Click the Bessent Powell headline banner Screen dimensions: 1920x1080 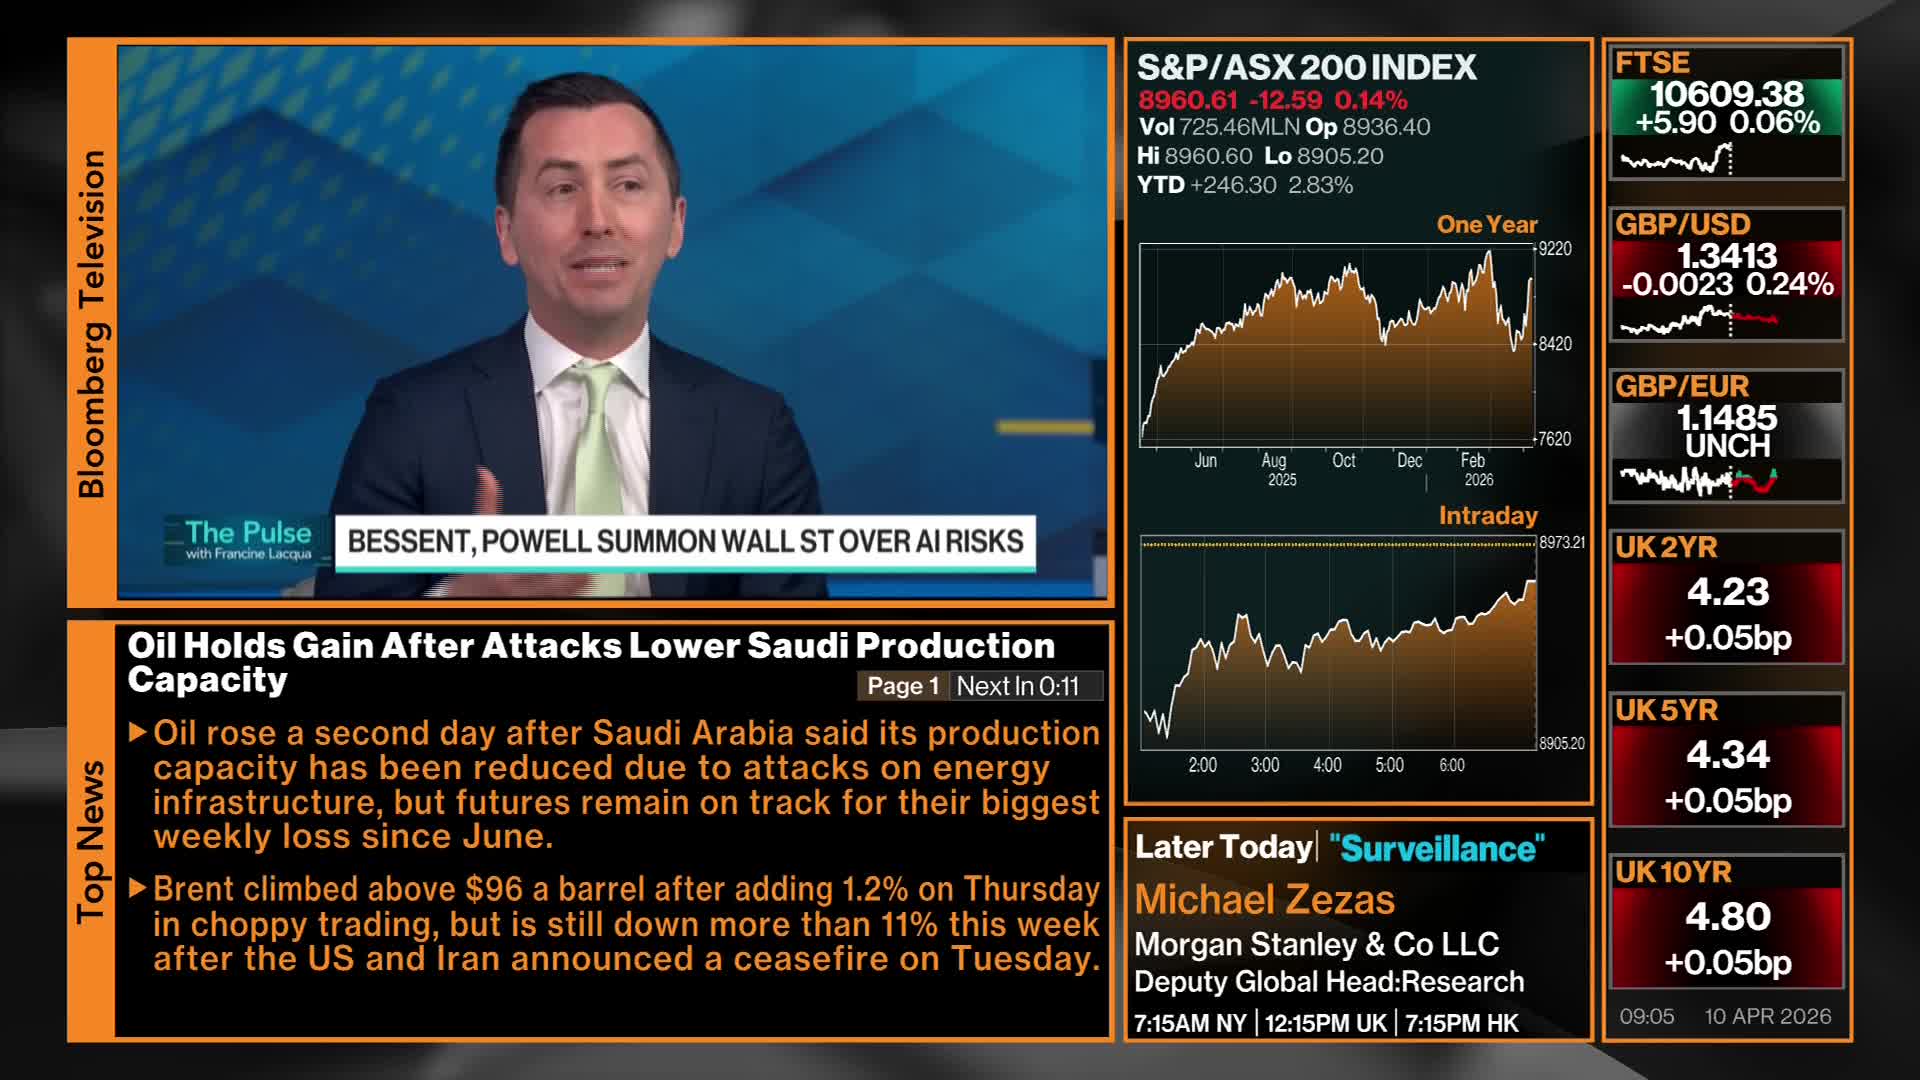pyautogui.click(x=685, y=542)
